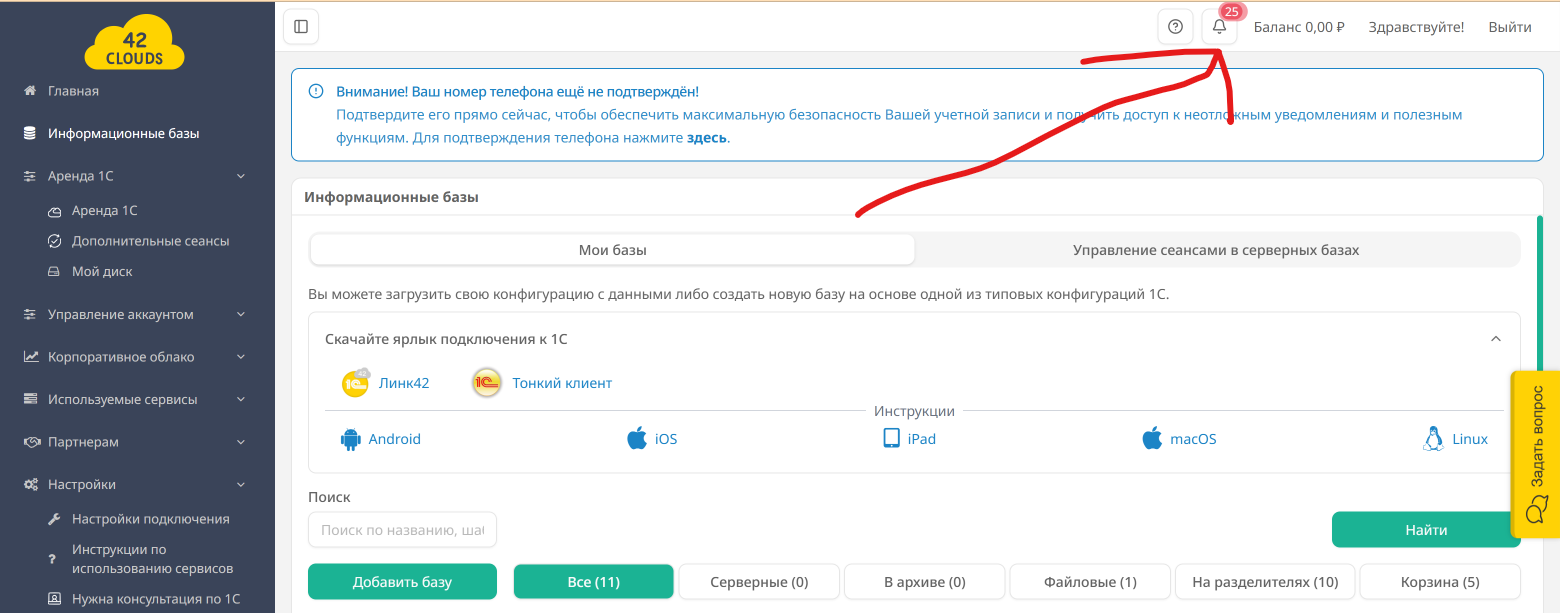Switch to Управление сеансами в серверных базах tab
The height and width of the screenshot is (613, 1560).
[1216, 250]
